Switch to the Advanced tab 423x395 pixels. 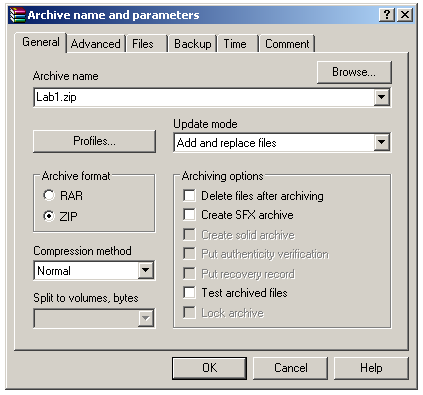[x=96, y=44]
